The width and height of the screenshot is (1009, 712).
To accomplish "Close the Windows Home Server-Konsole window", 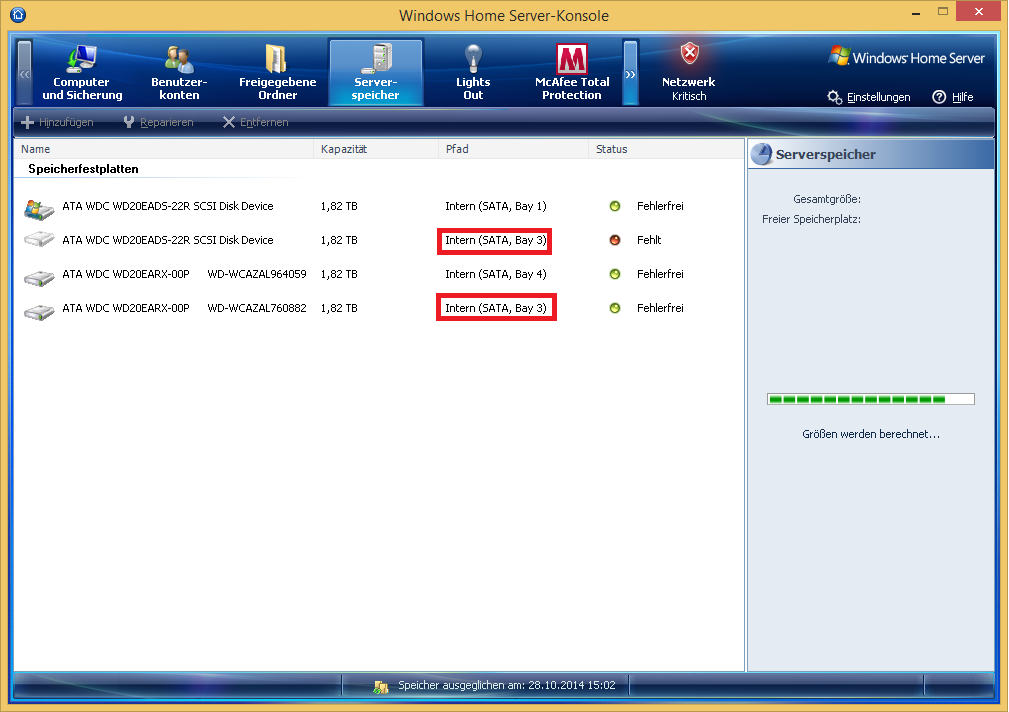I will (x=978, y=12).
